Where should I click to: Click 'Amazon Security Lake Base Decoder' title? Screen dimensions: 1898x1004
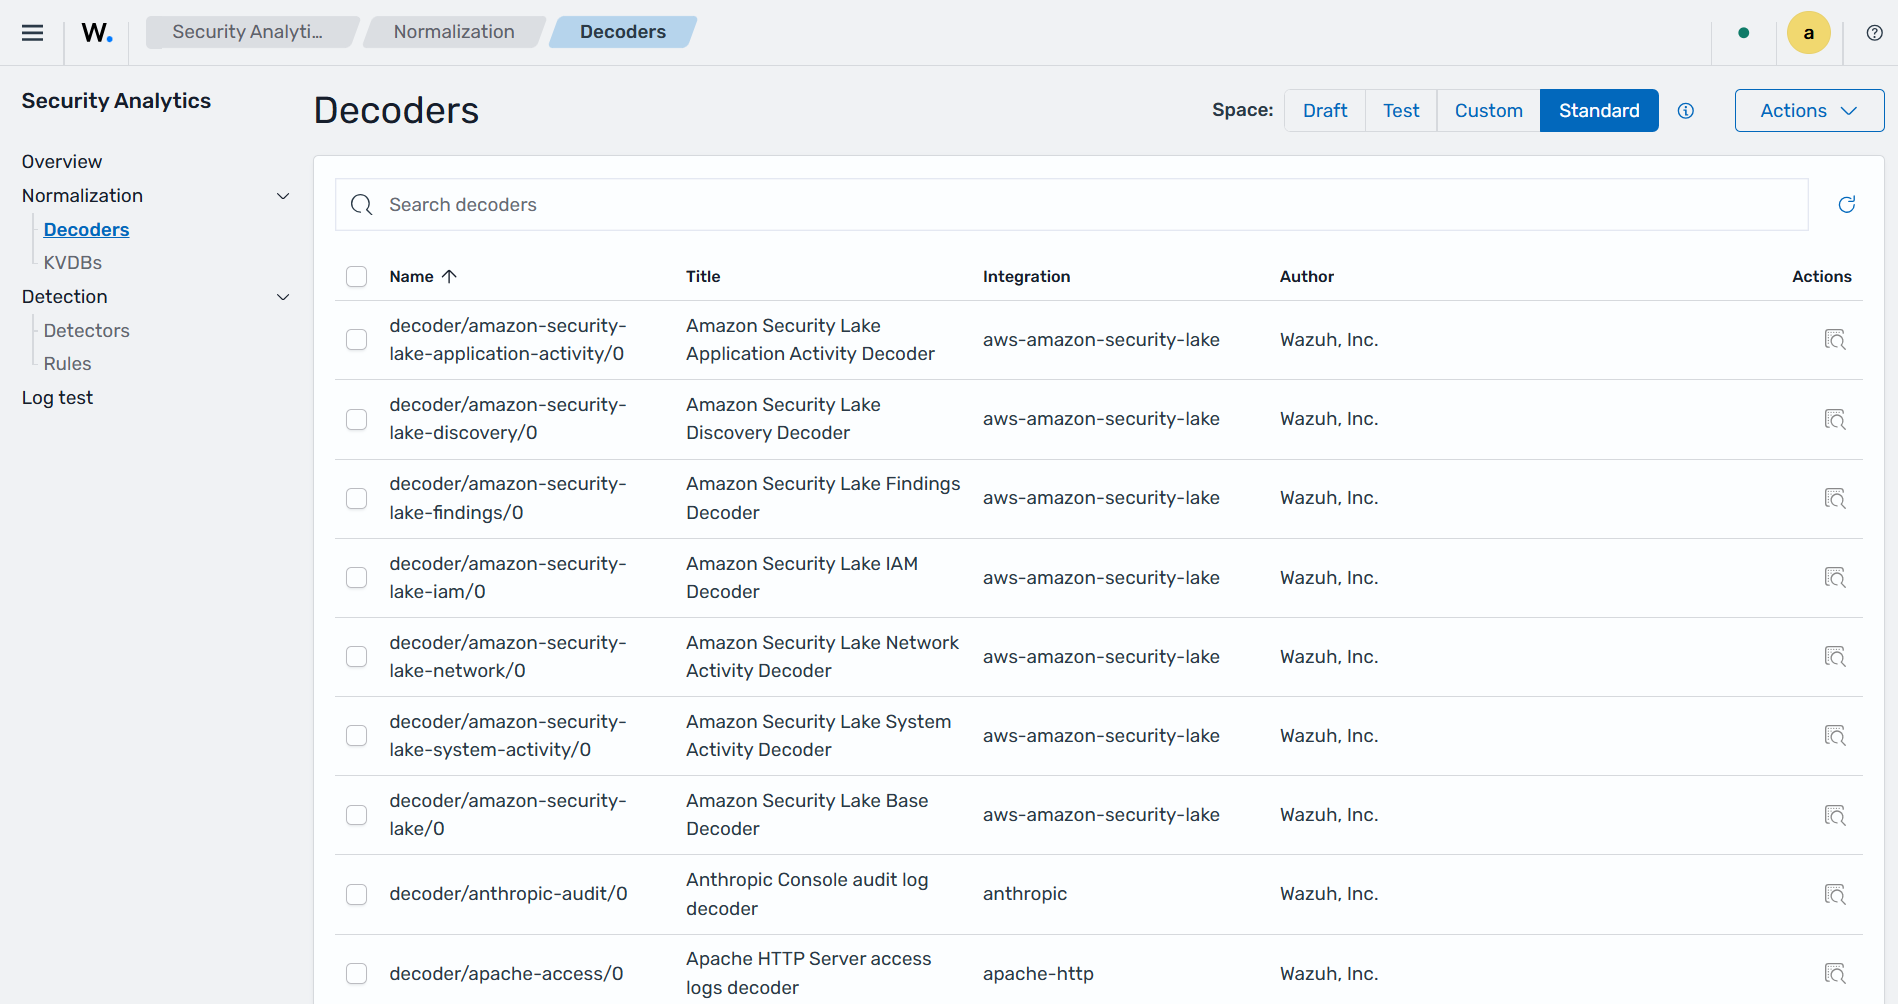tap(807, 815)
